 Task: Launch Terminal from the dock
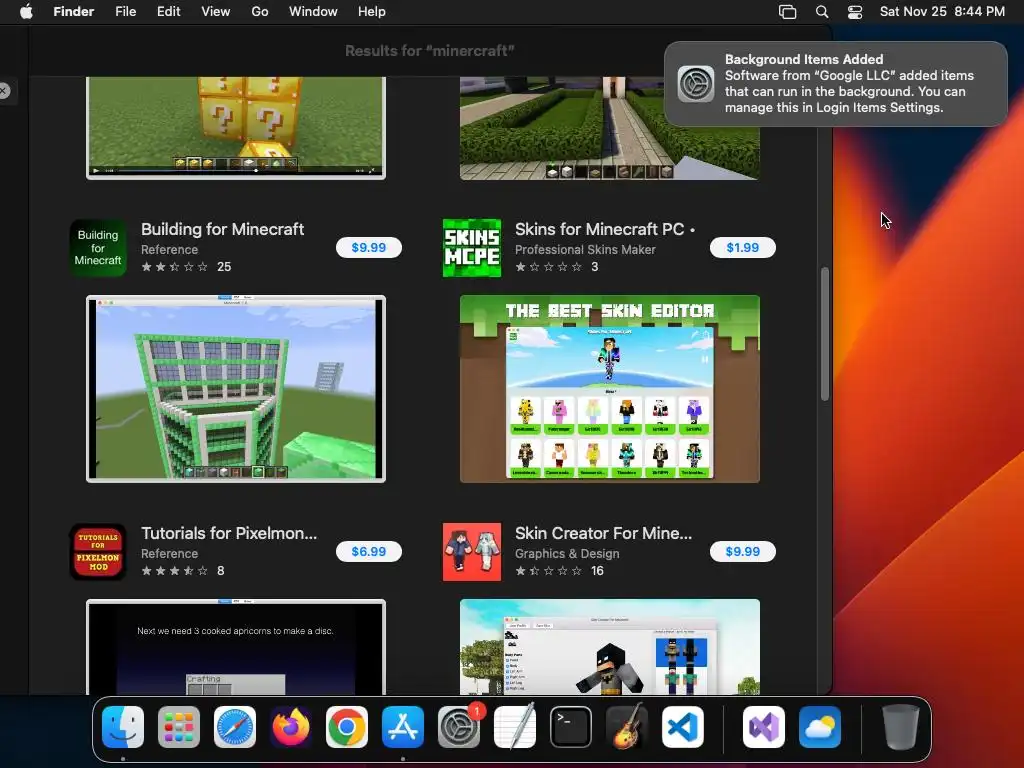click(571, 727)
